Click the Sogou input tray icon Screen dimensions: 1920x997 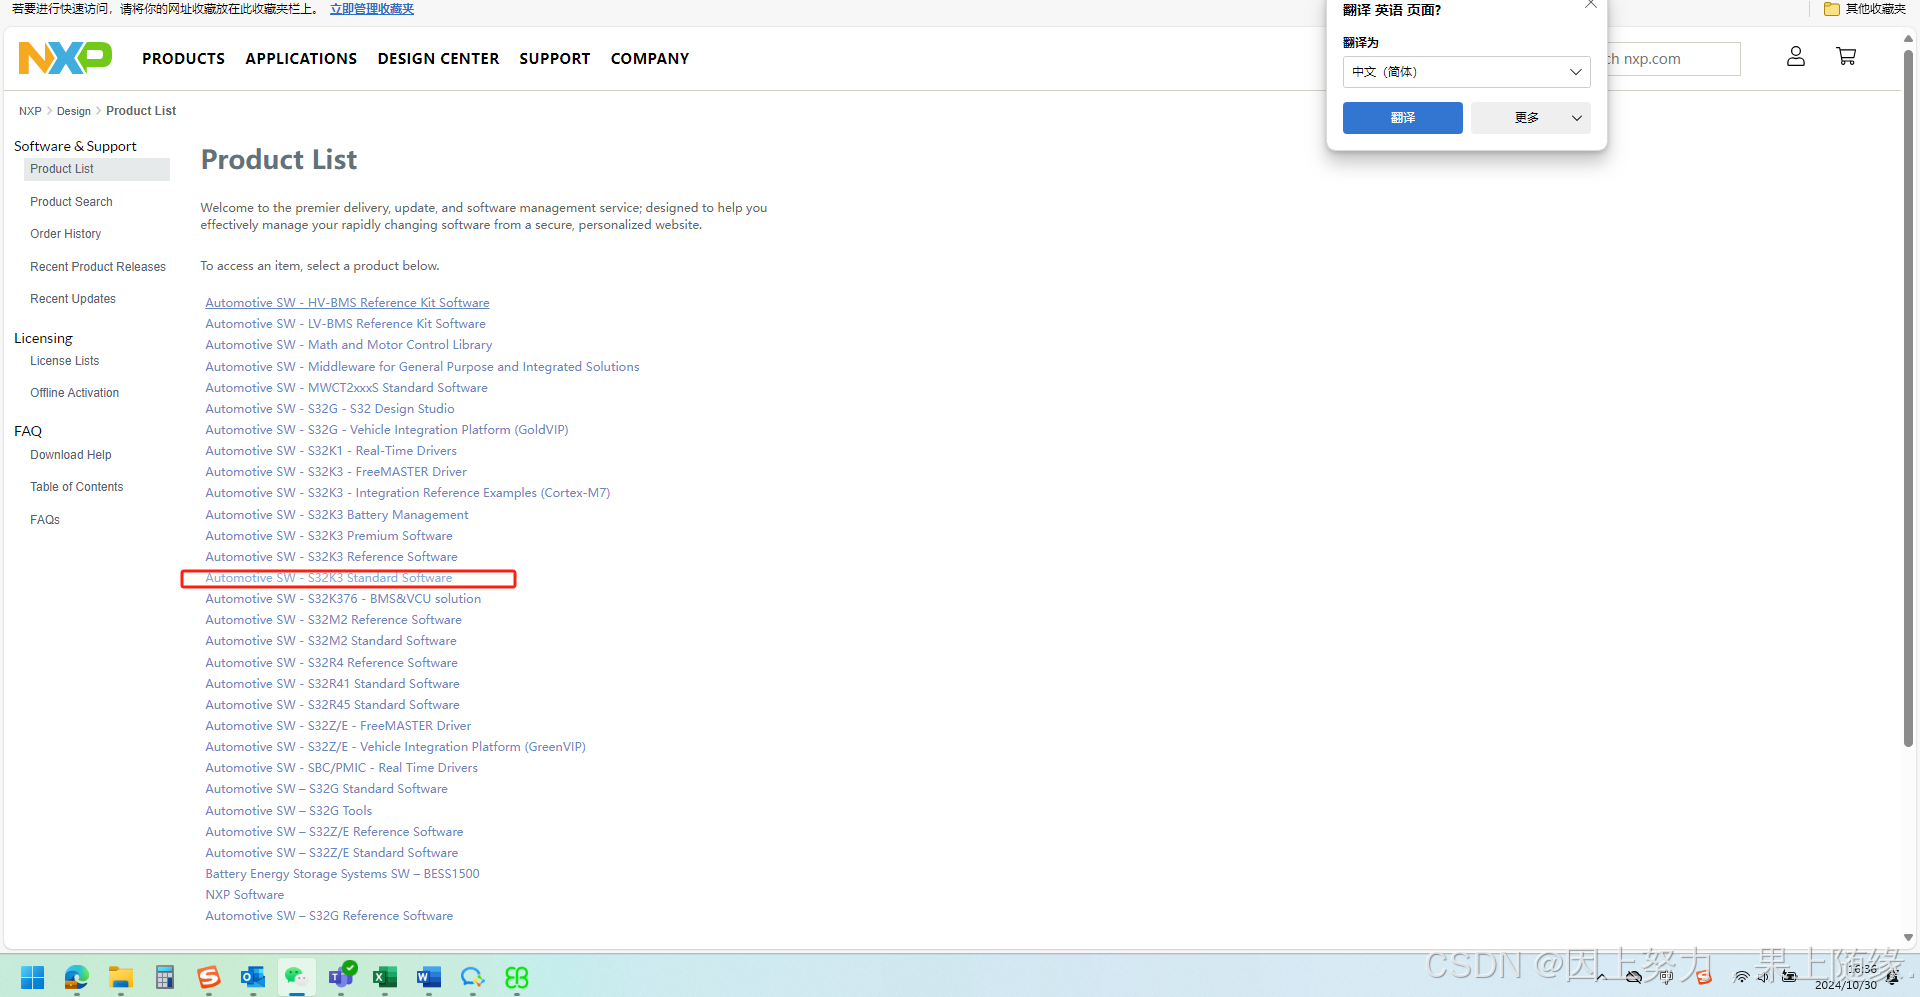tap(1704, 977)
